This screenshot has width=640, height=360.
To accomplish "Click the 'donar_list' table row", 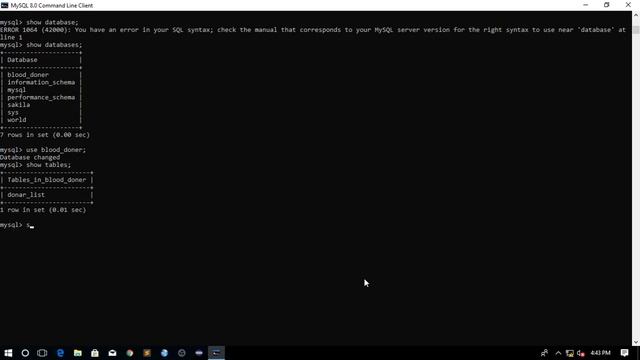I will click(x=26, y=195).
